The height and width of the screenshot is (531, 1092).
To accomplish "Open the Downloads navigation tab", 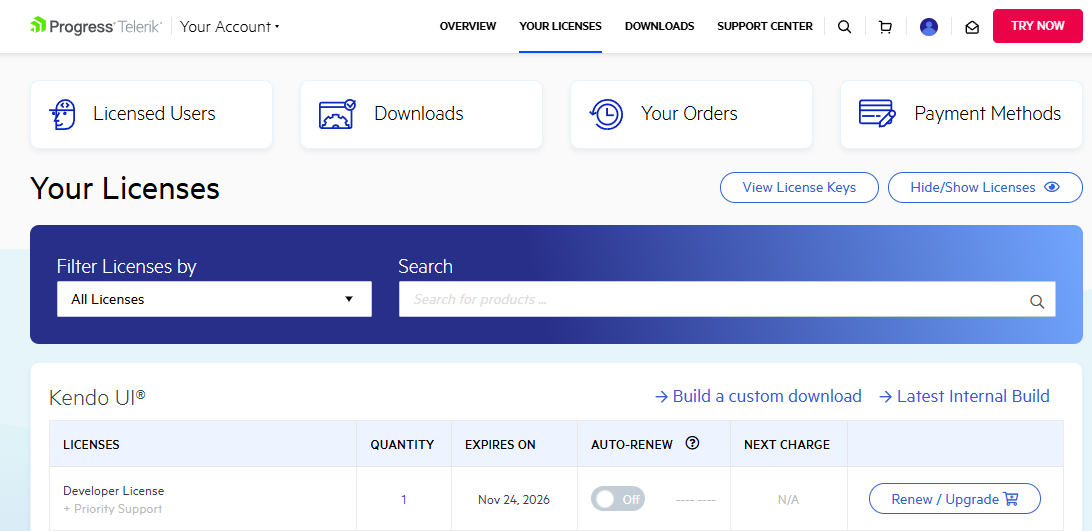I will click(660, 26).
